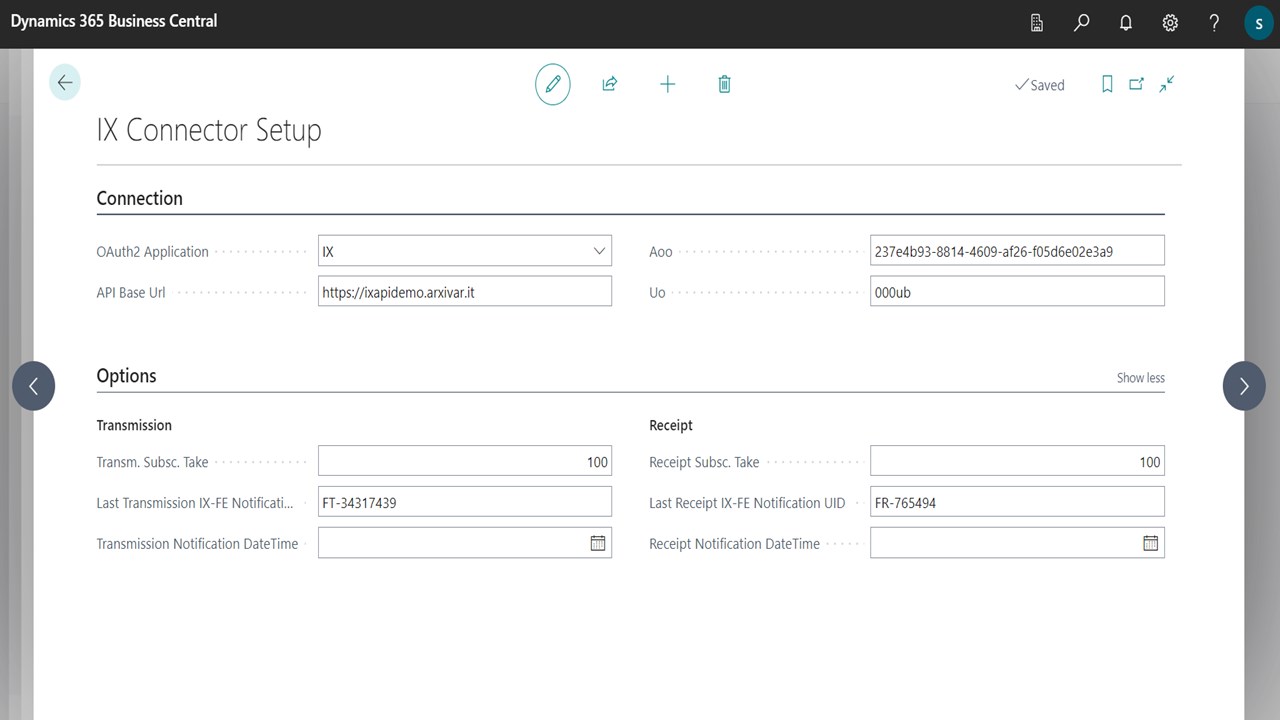Image resolution: width=1280 pixels, height=720 pixels.
Task: Open the notifications bell
Action: click(x=1126, y=23)
